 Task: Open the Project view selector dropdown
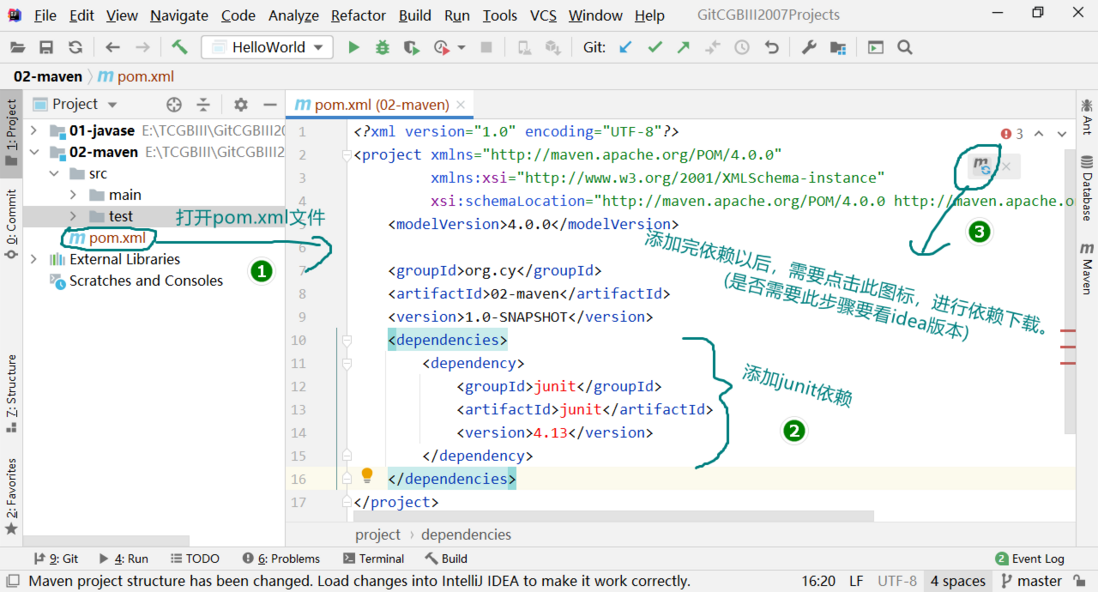click(x=75, y=104)
